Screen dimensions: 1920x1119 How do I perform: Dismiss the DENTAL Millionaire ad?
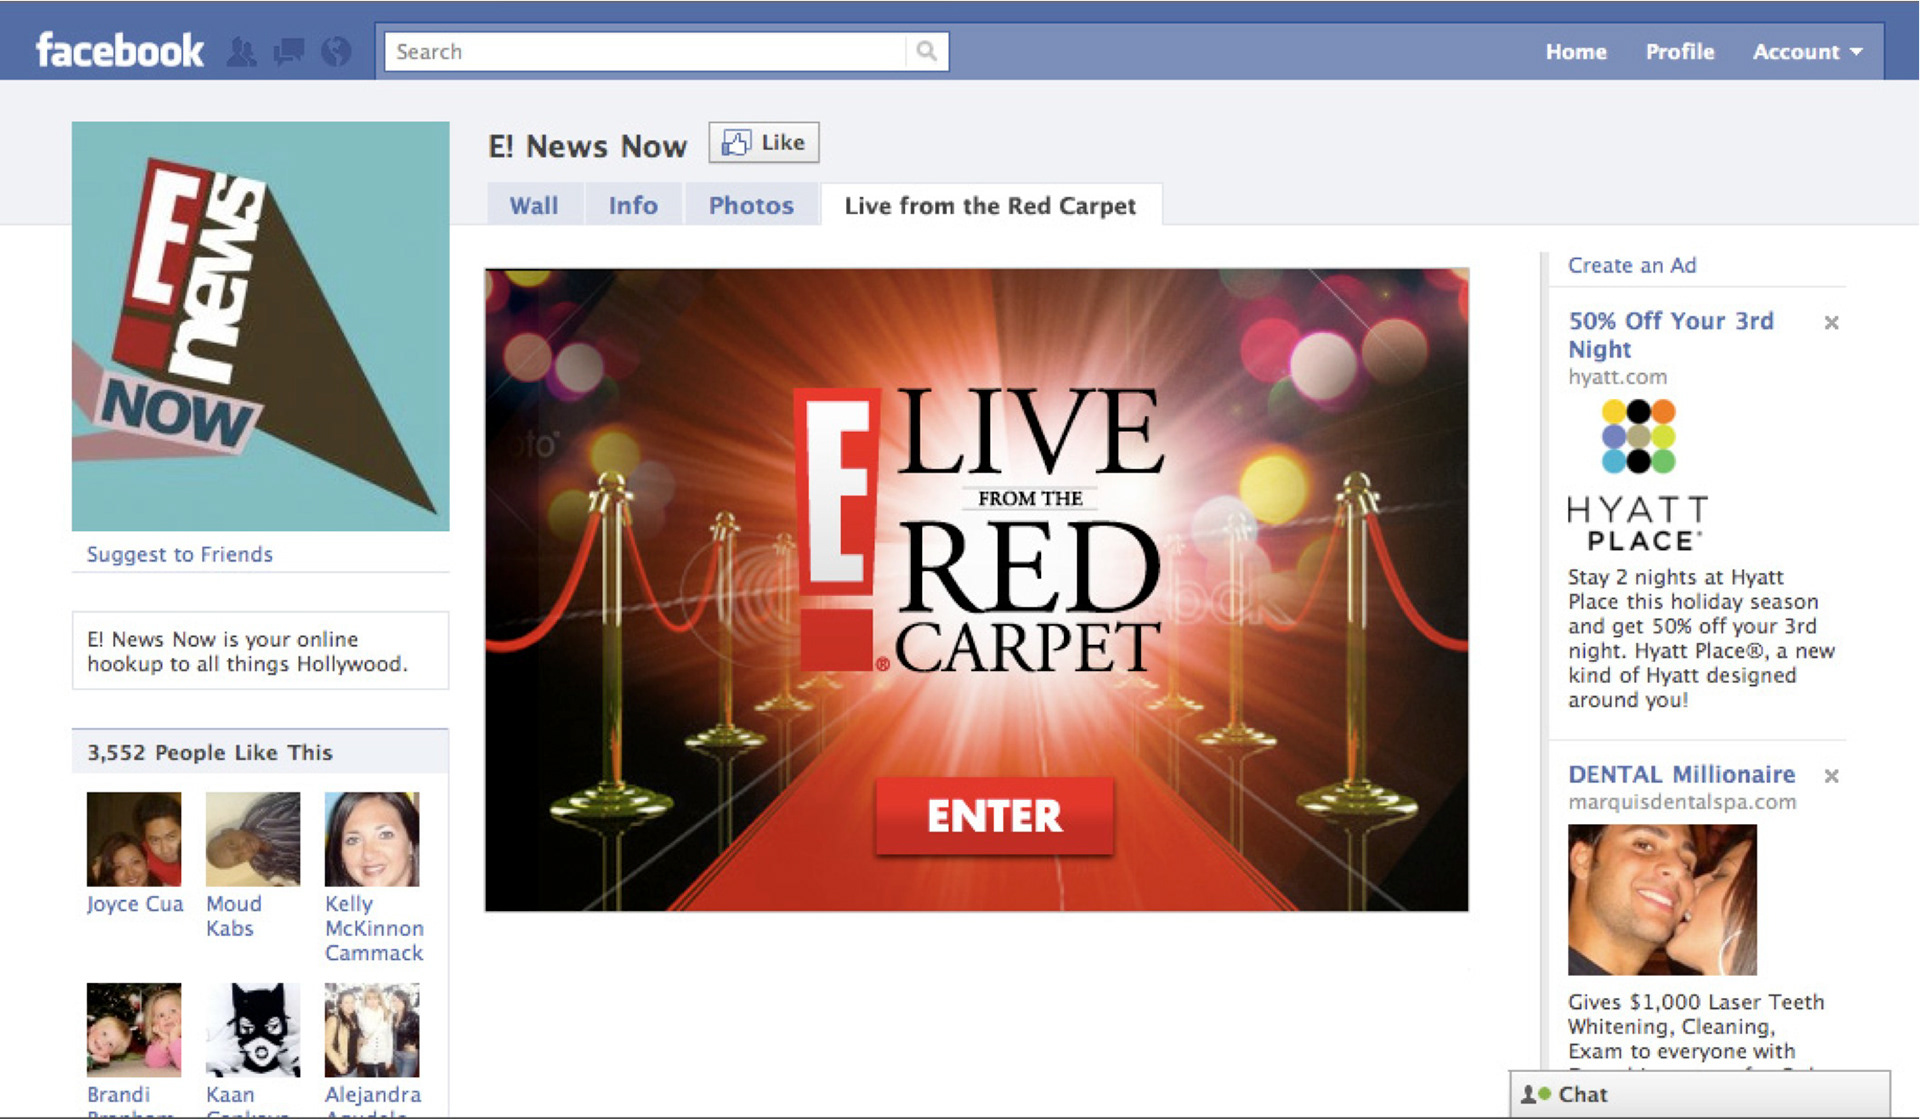pos(1831,776)
